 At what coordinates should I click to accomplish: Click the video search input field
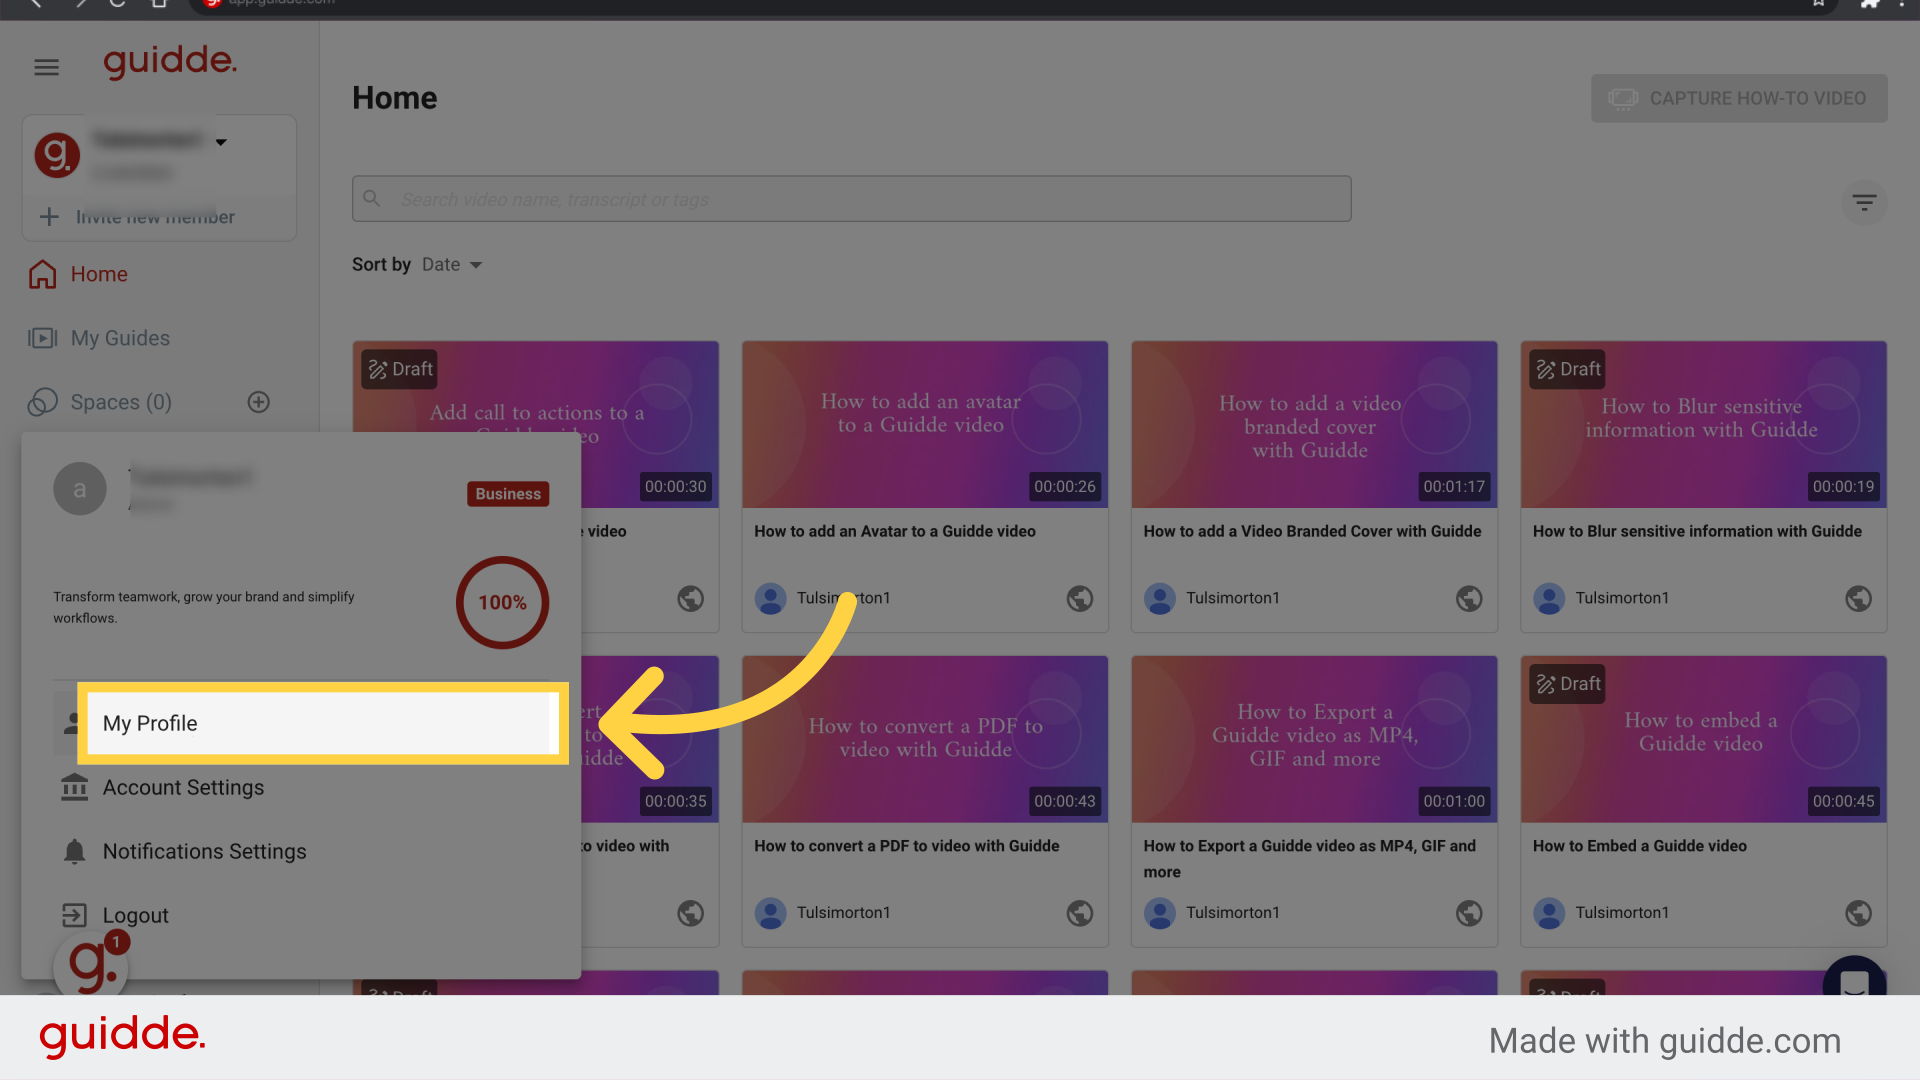pyautogui.click(x=850, y=199)
